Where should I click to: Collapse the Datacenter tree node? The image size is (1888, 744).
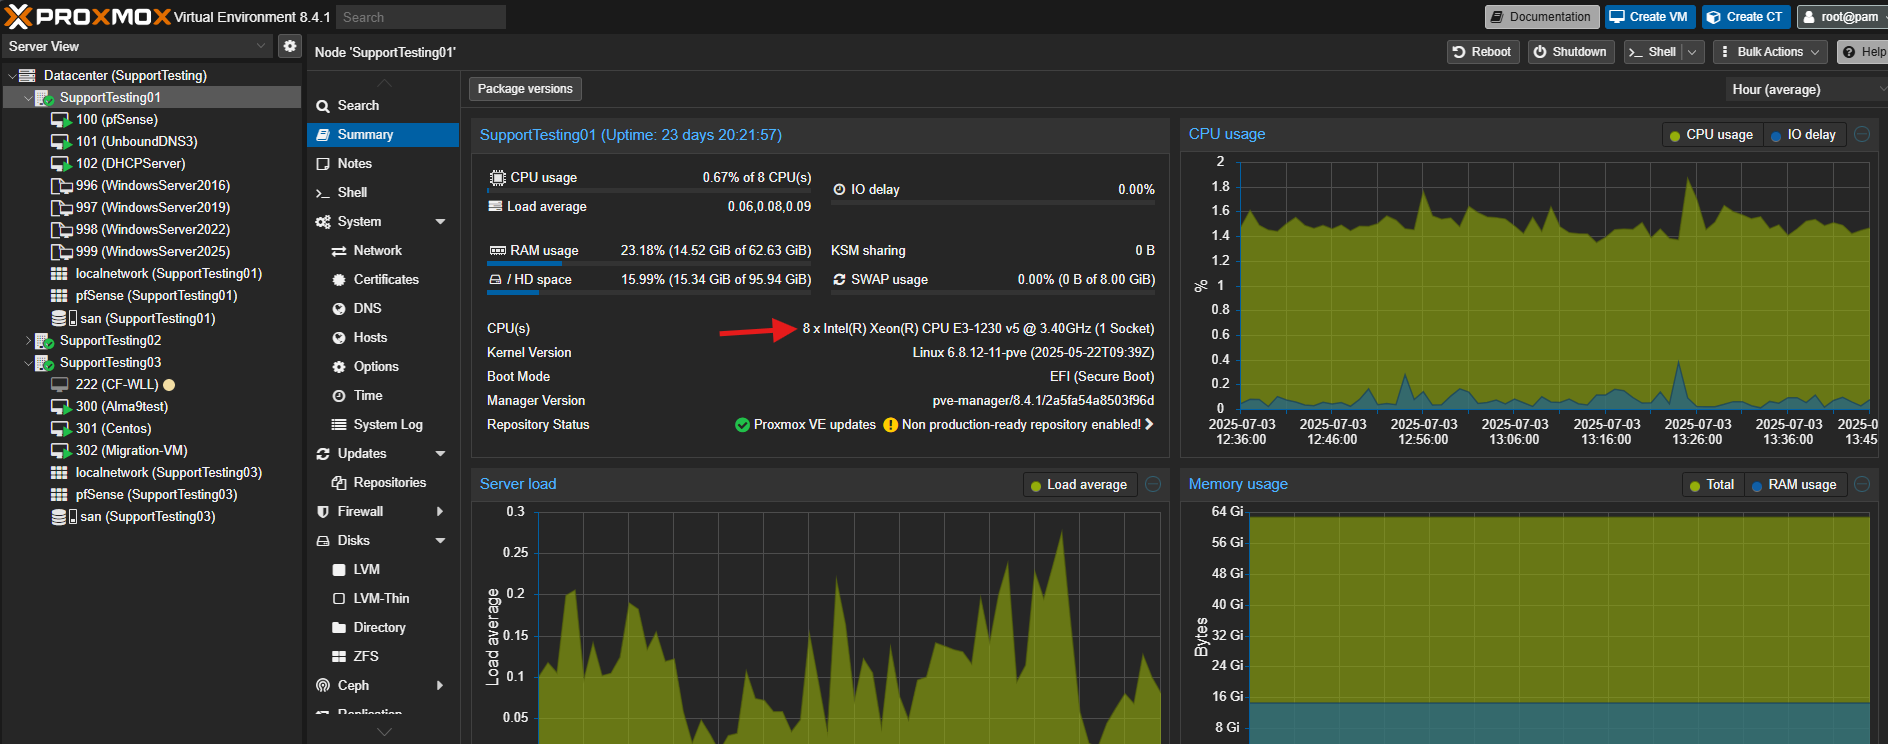11,75
